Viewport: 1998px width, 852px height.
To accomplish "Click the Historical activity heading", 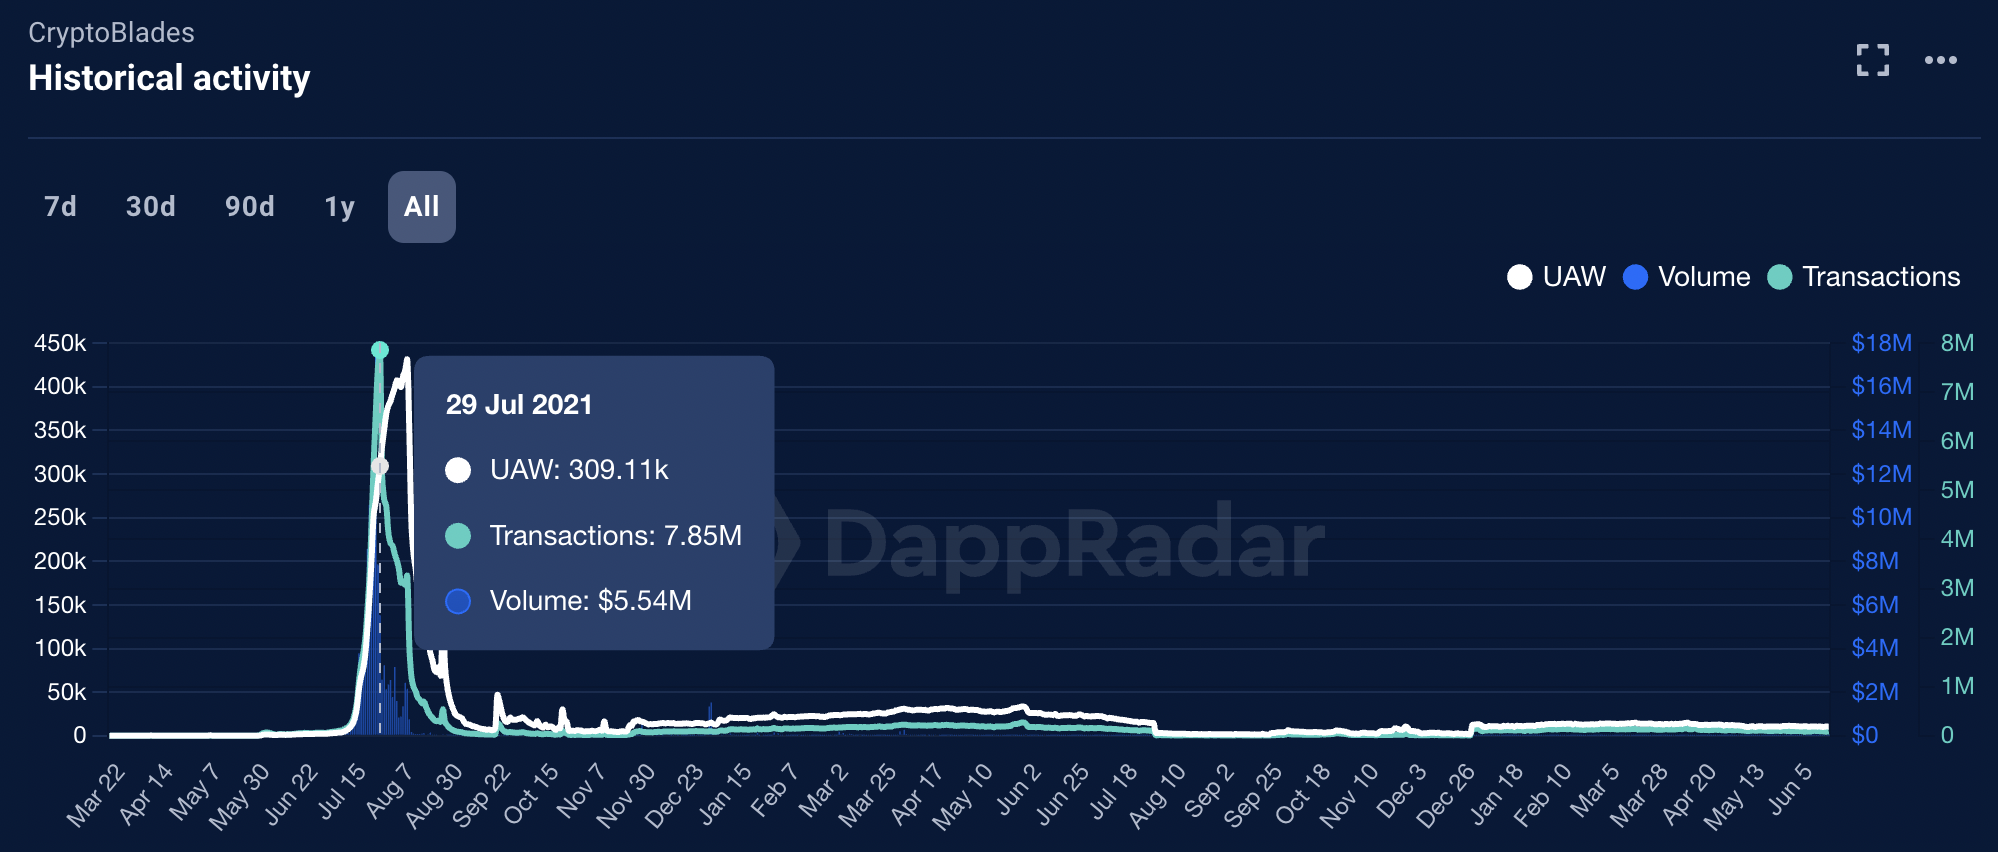I will pos(169,78).
